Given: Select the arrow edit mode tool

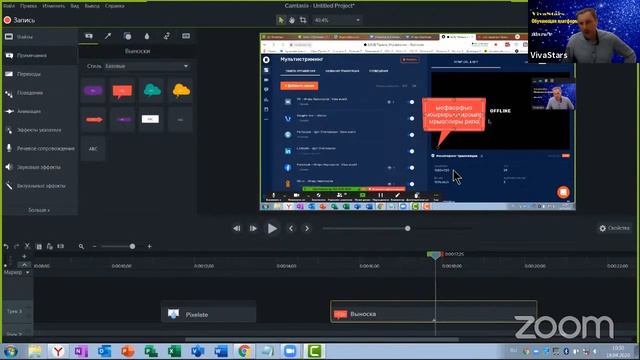Looking at the screenshot, I should [x=281, y=20].
